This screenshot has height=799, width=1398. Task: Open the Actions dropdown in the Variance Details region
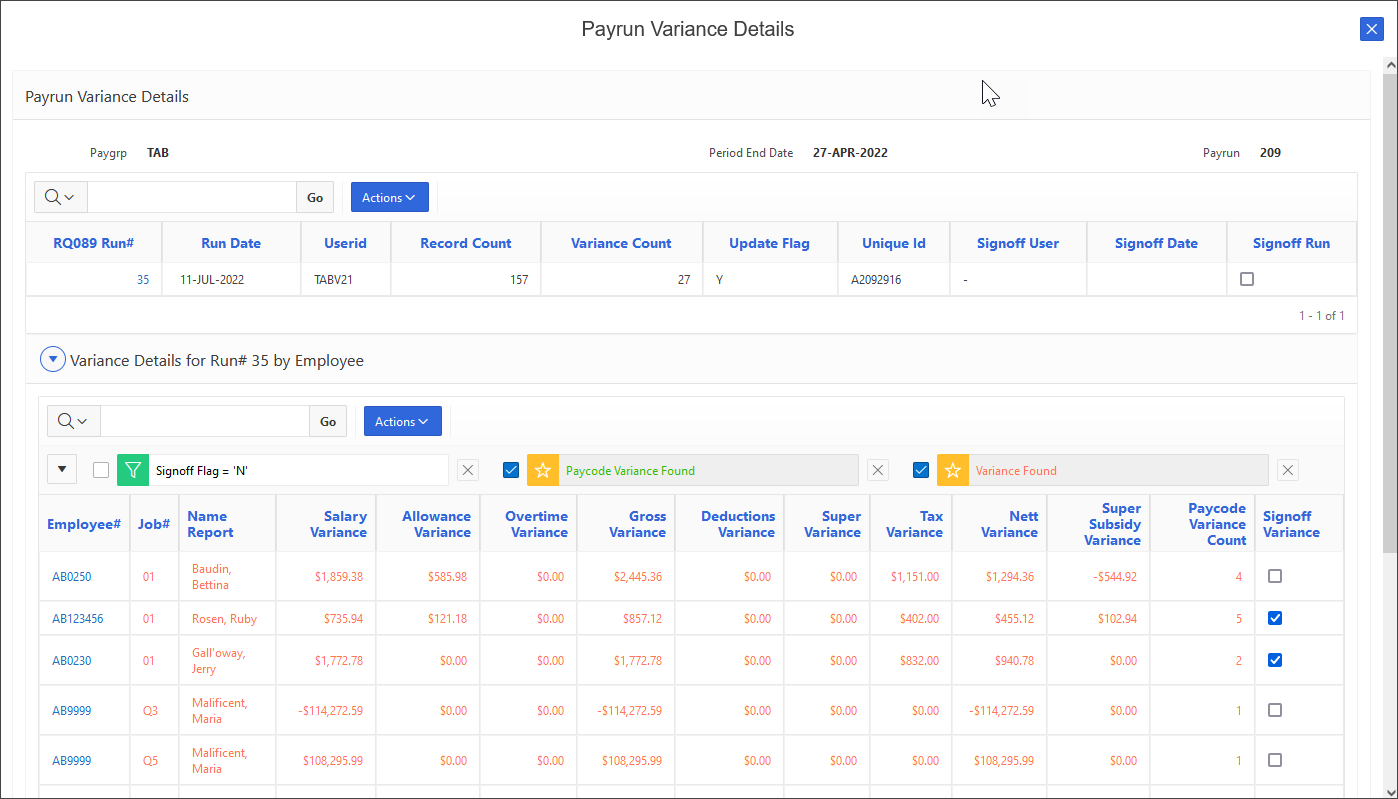(x=402, y=421)
